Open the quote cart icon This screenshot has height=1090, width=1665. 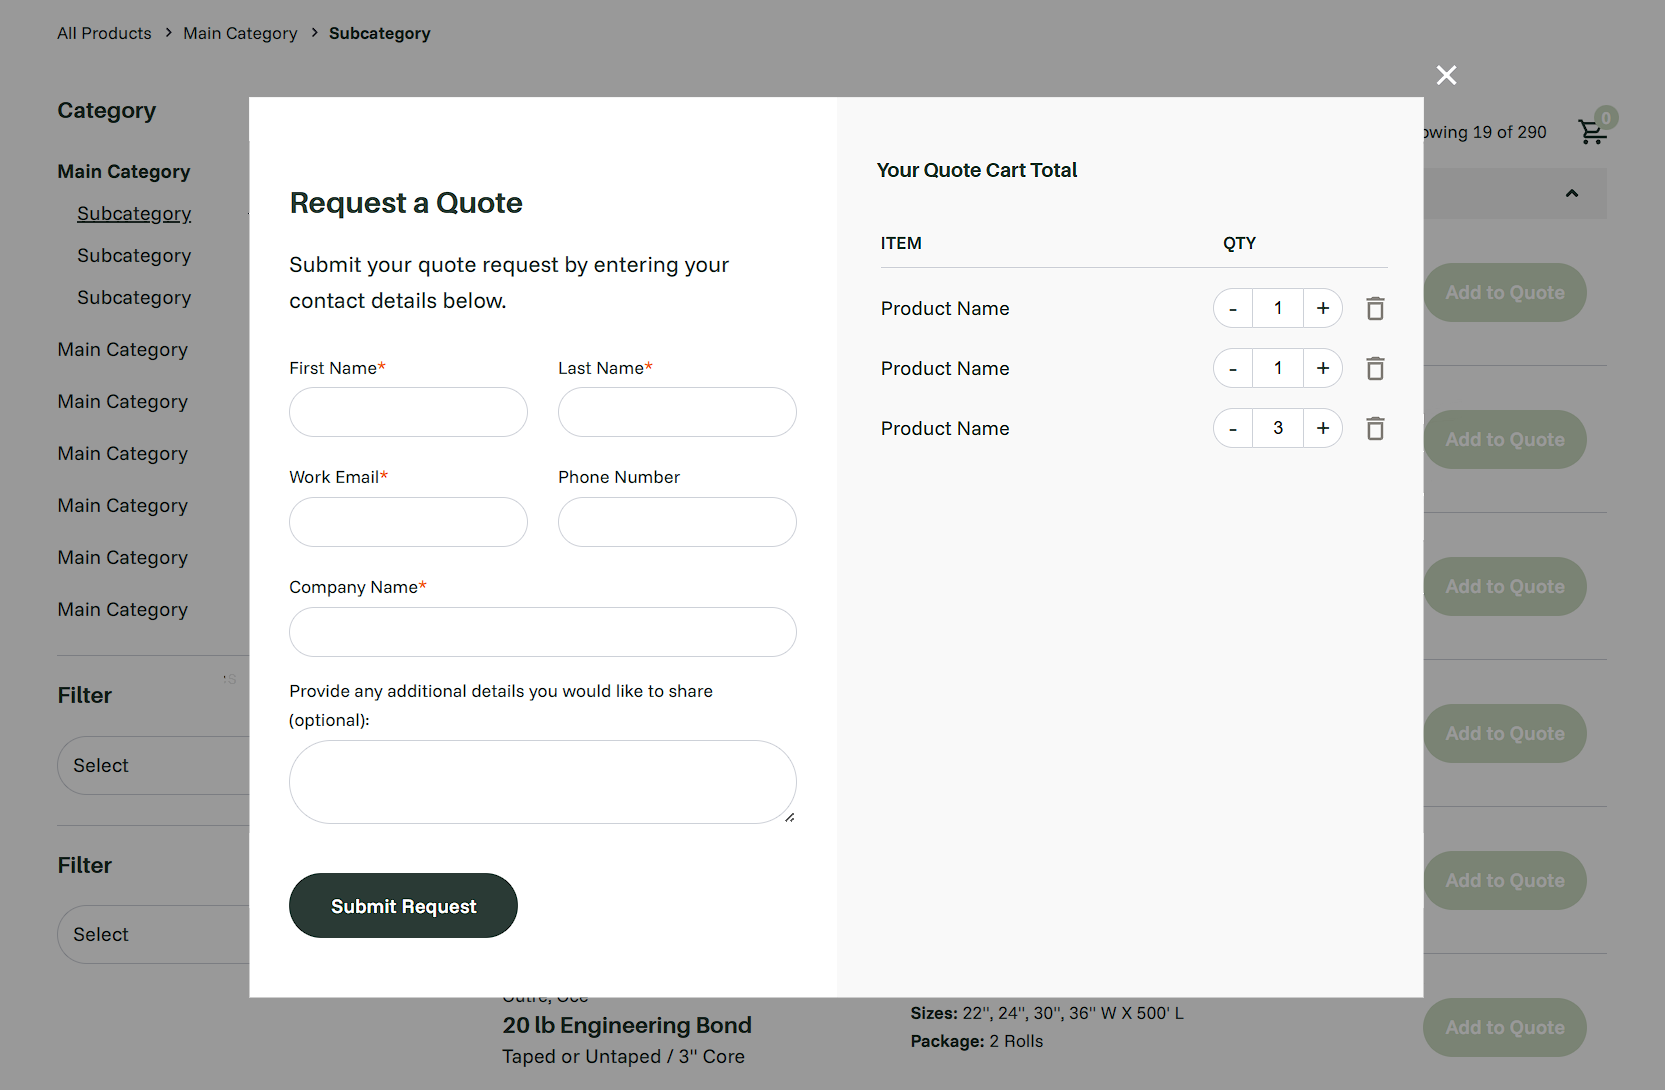1592,131
